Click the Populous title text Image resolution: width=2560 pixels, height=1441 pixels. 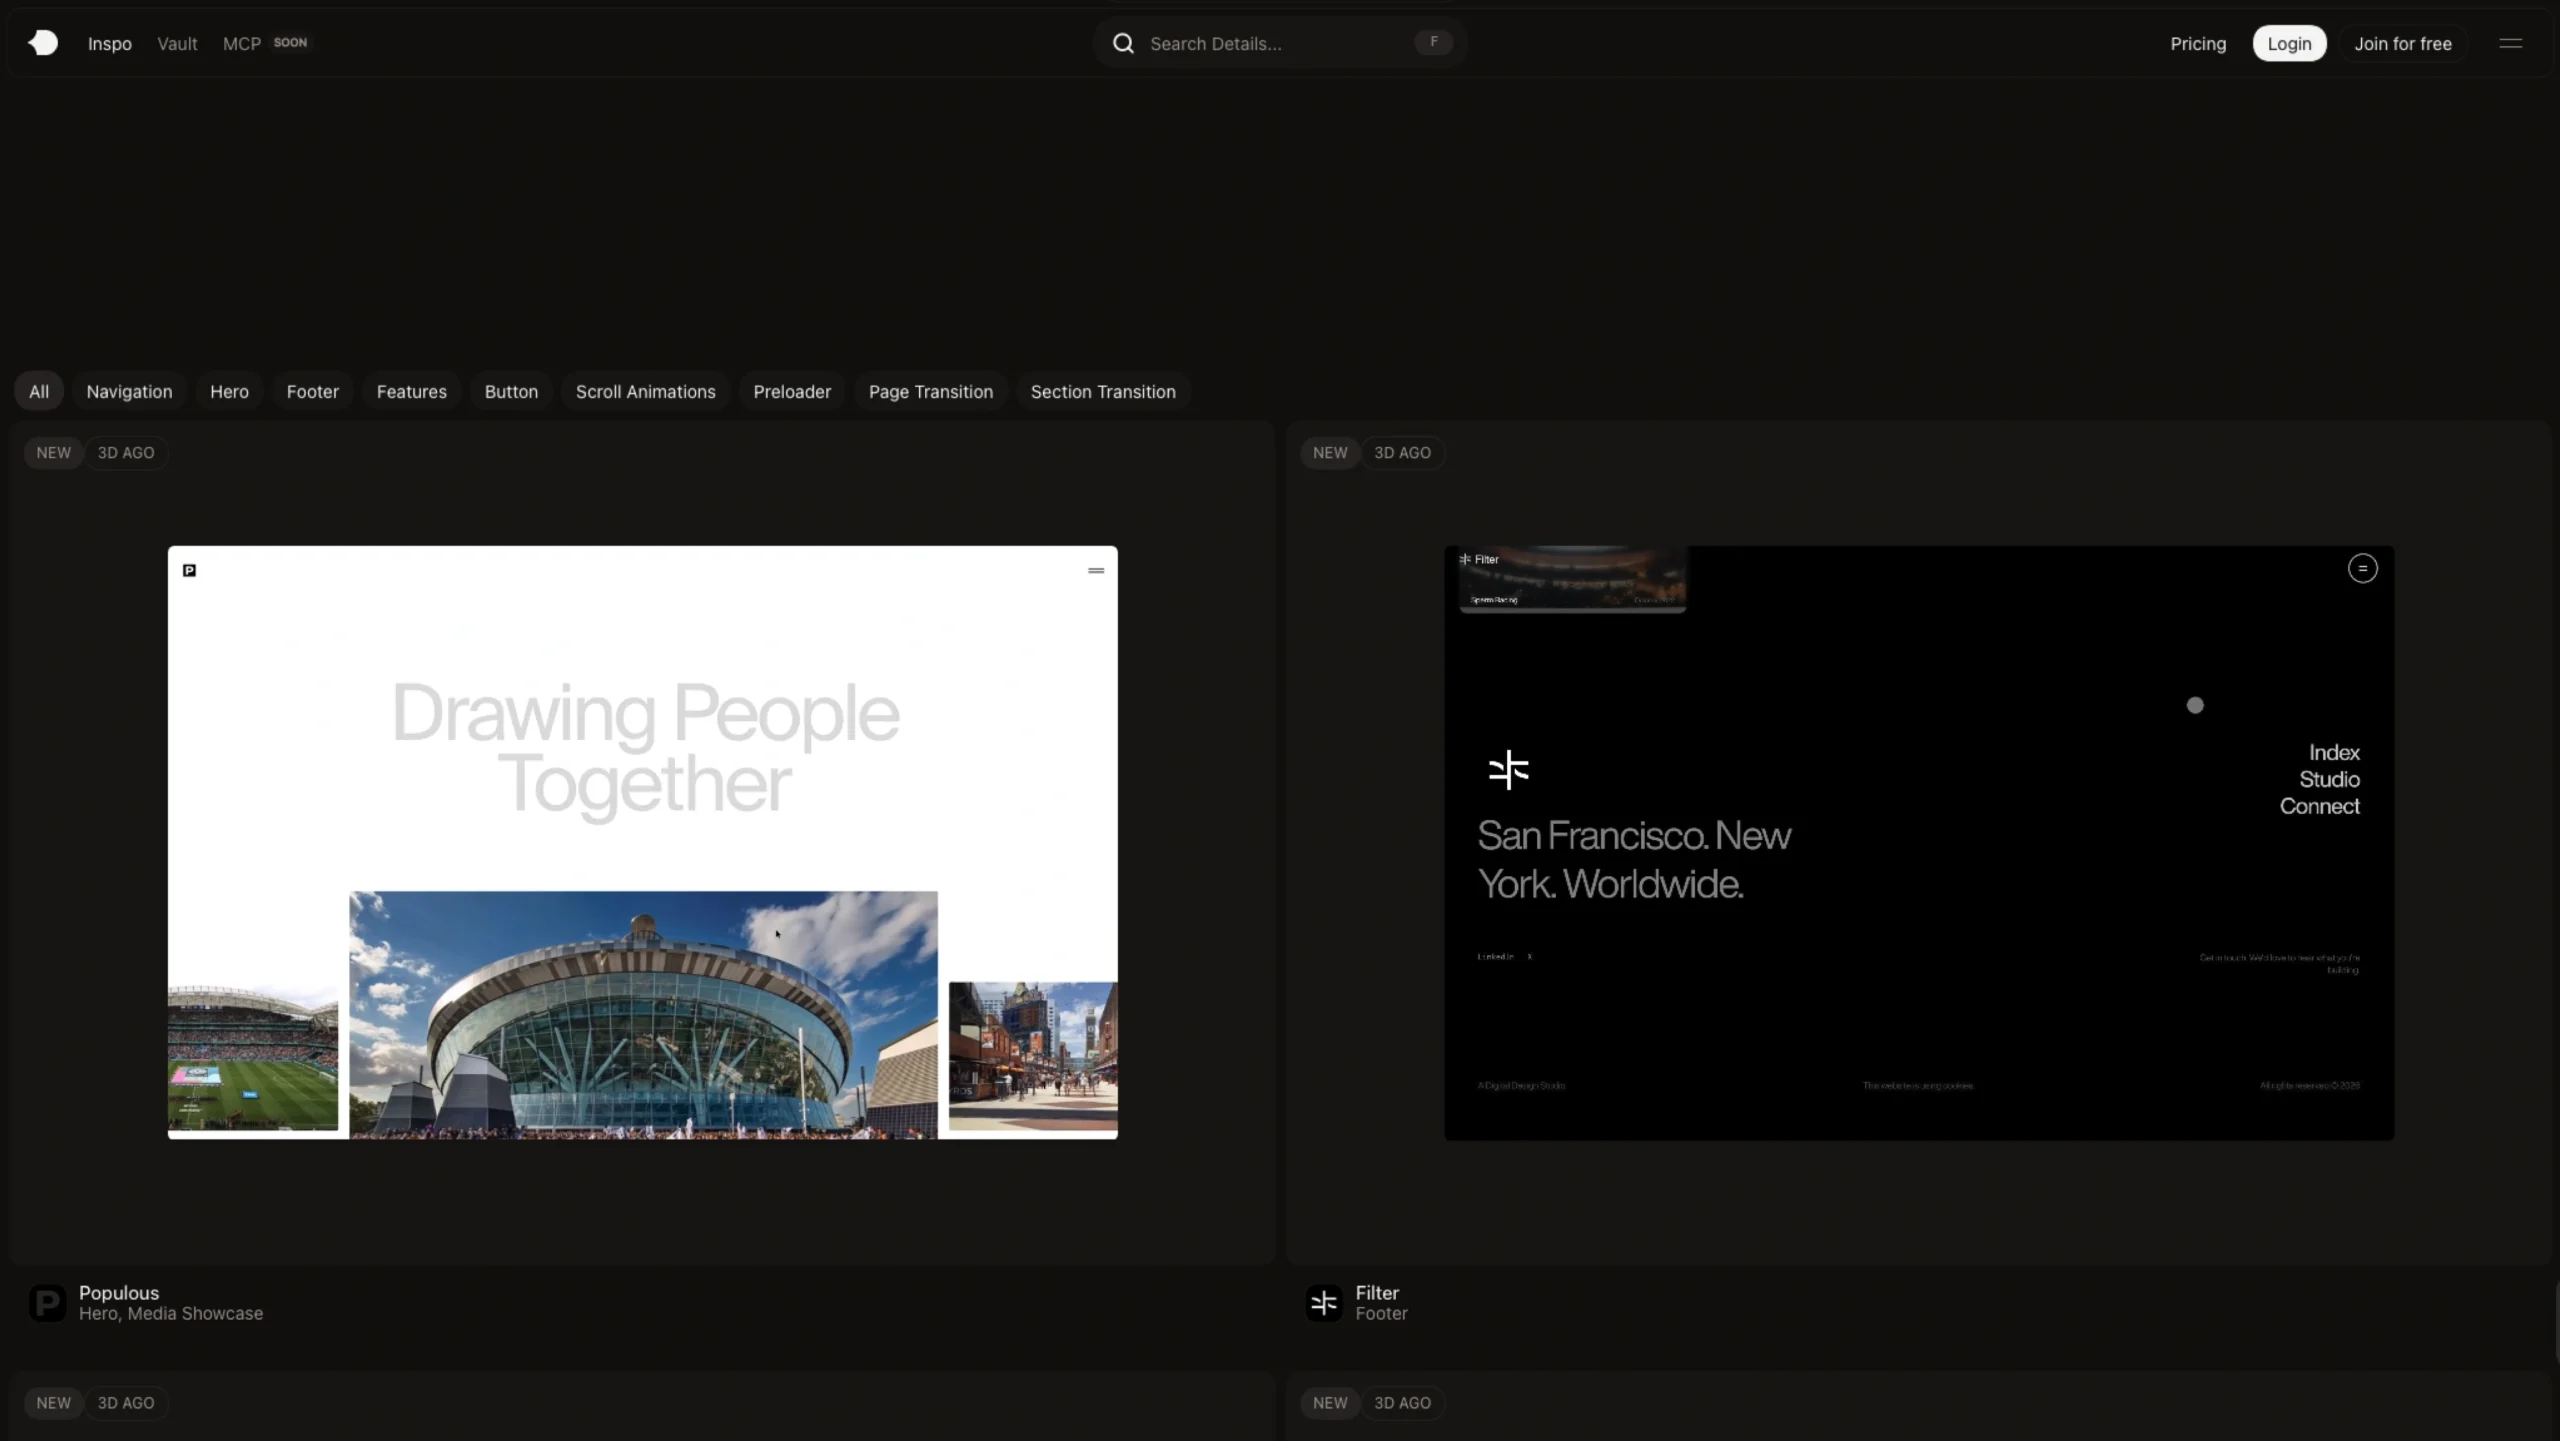point(119,1293)
